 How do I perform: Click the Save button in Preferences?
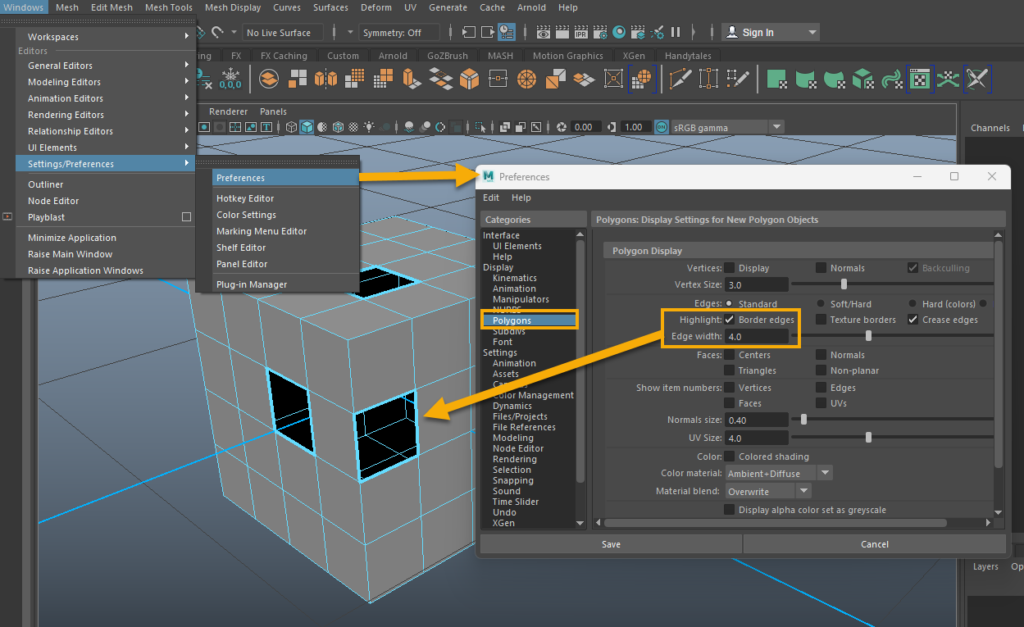tap(611, 544)
